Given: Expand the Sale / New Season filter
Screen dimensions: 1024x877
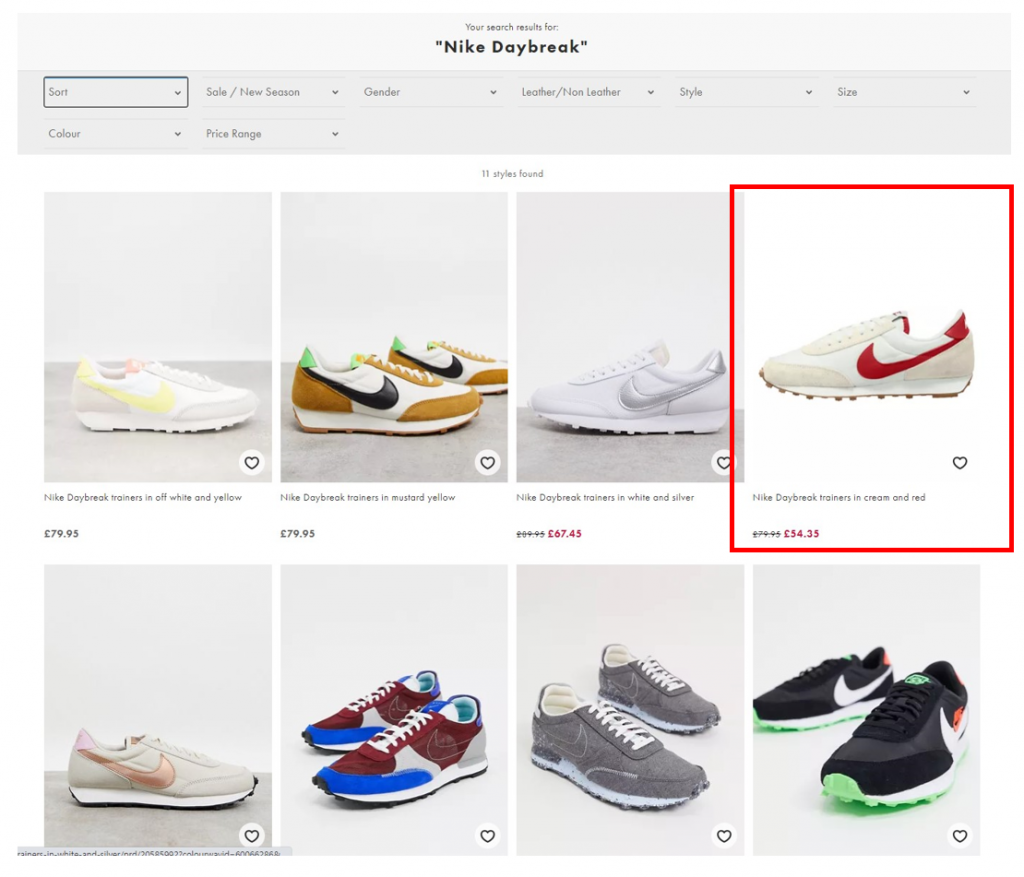Looking at the screenshot, I should click(273, 92).
